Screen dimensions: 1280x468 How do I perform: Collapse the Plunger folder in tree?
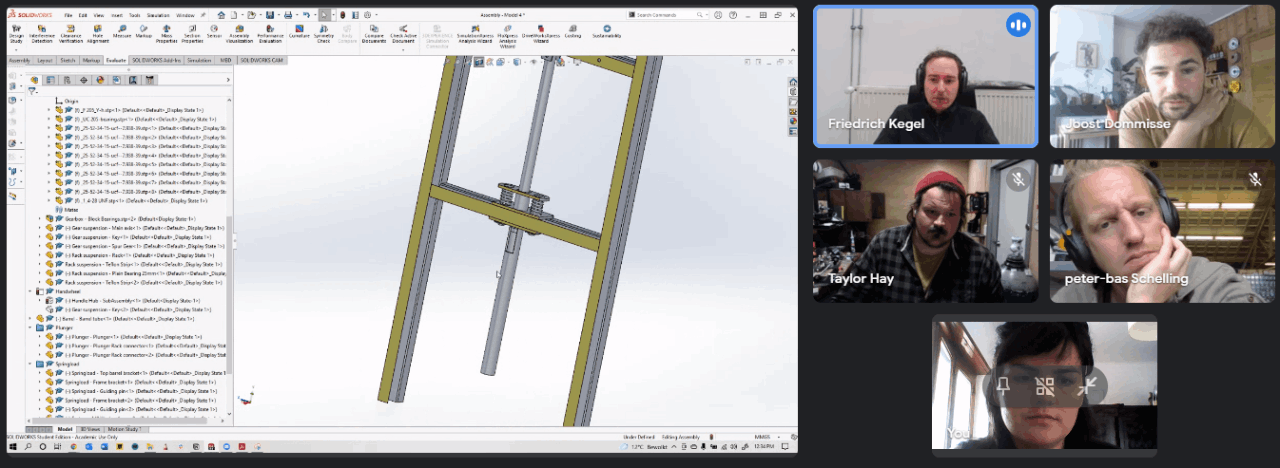coord(31,327)
